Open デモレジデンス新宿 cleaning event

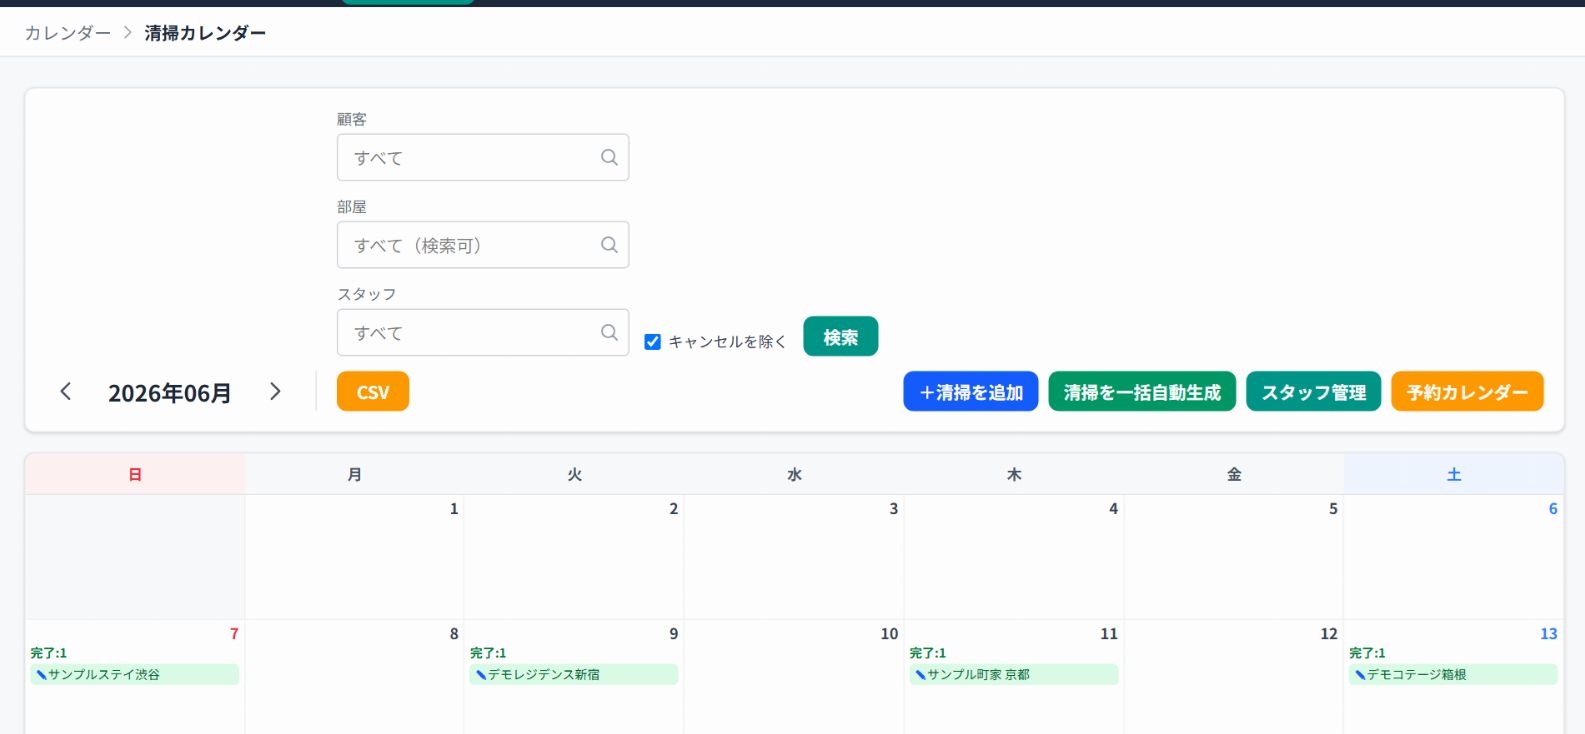(x=574, y=675)
